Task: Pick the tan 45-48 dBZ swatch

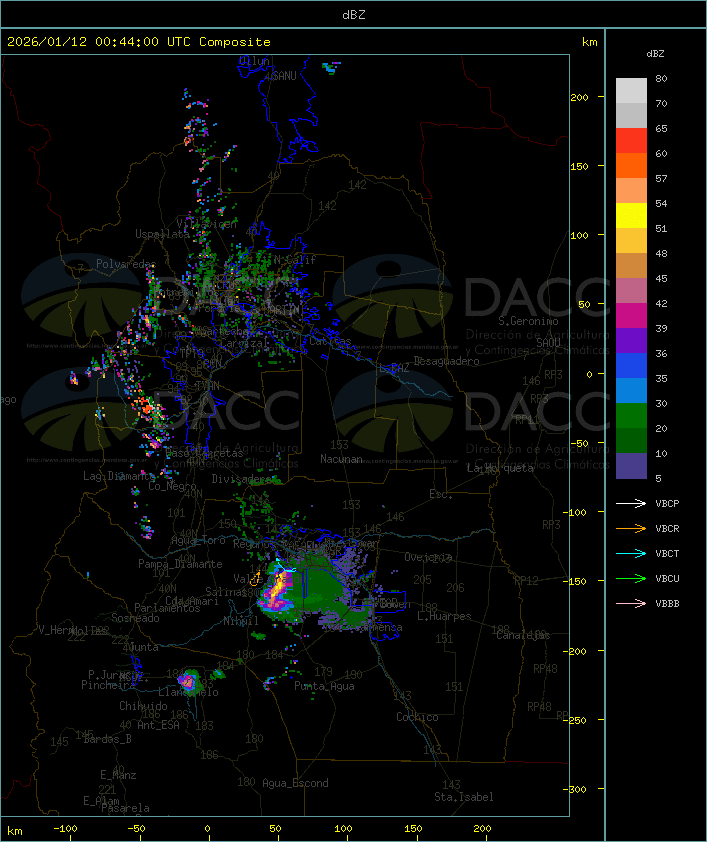Action: pyautogui.click(x=631, y=265)
